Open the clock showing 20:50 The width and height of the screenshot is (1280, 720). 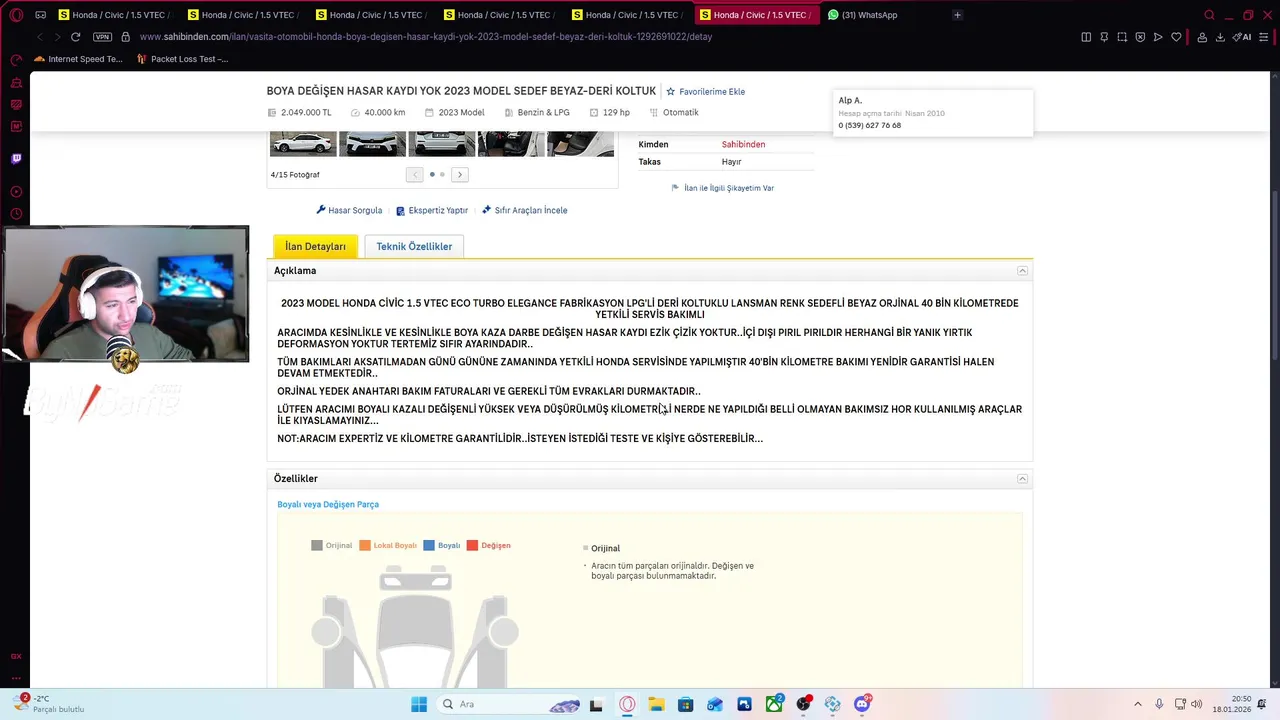[x=1232, y=704]
